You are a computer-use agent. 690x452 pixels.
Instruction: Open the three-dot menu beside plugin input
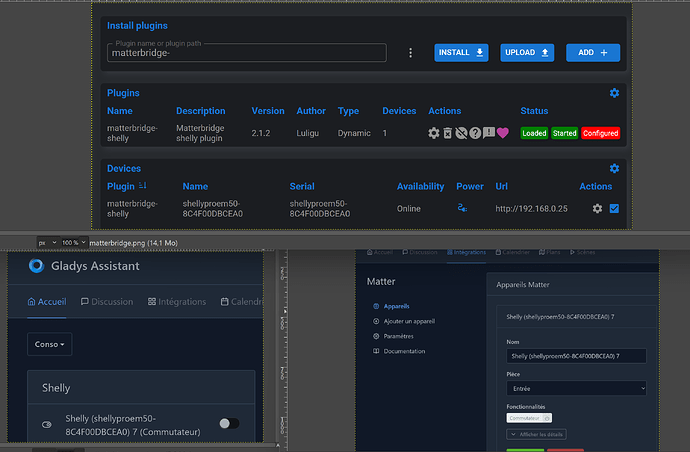point(410,53)
